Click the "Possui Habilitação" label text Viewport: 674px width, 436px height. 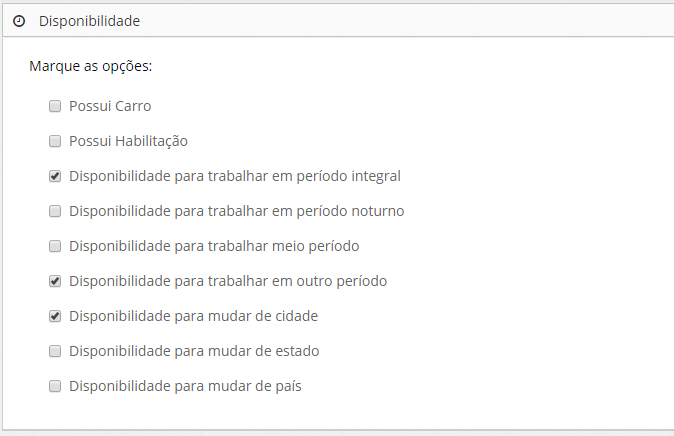pos(128,141)
